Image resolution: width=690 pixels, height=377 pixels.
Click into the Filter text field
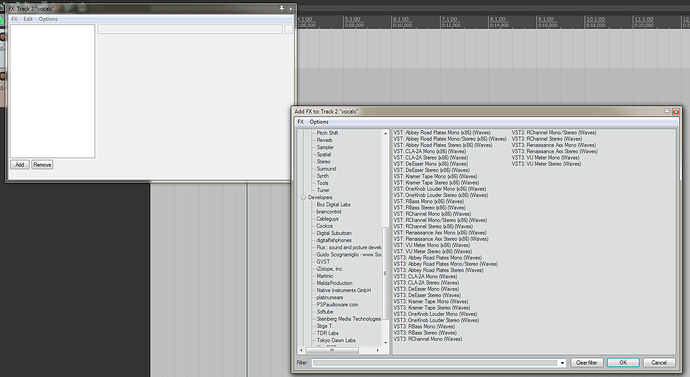(x=435, y=363)
